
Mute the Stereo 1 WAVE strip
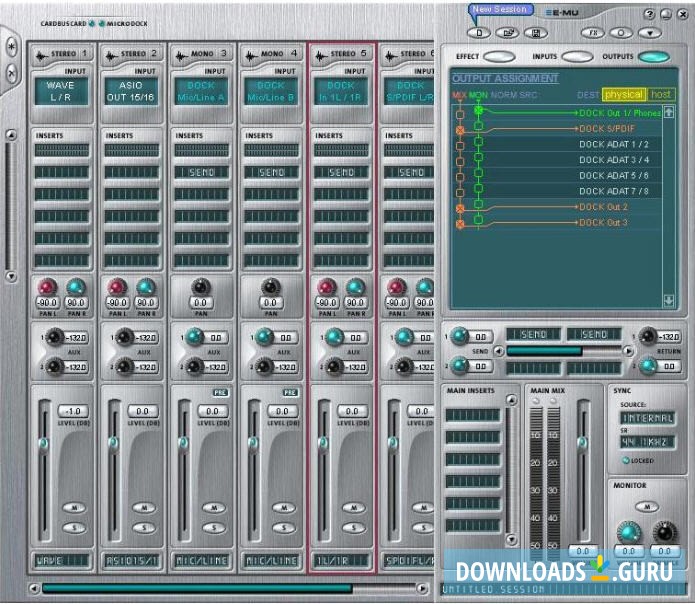pyautogui.click(x=74, y=507)
